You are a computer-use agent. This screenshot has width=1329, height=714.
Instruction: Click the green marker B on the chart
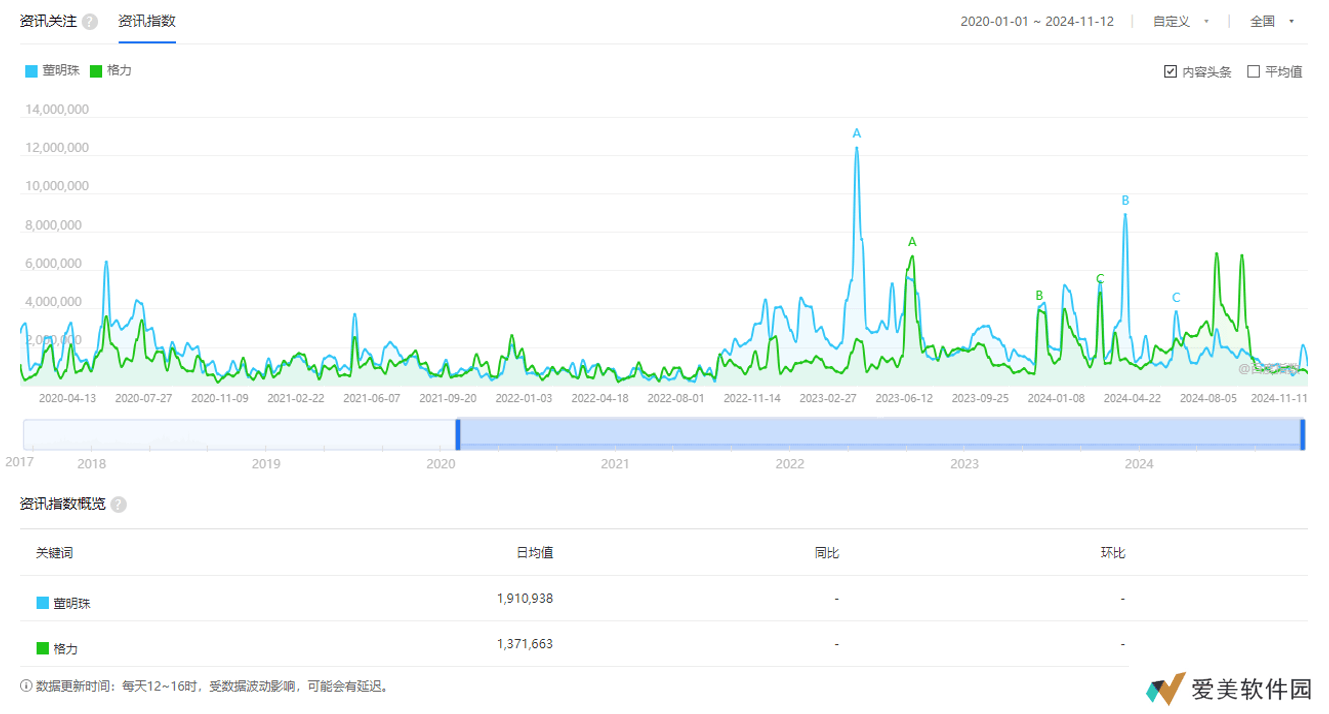pyautogui.click(x=1039, y=296)
